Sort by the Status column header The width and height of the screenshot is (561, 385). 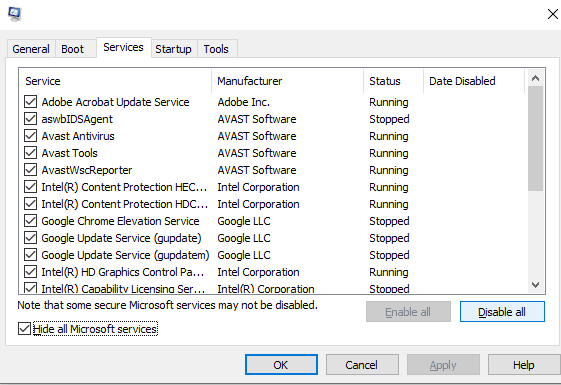pos(394,81)
